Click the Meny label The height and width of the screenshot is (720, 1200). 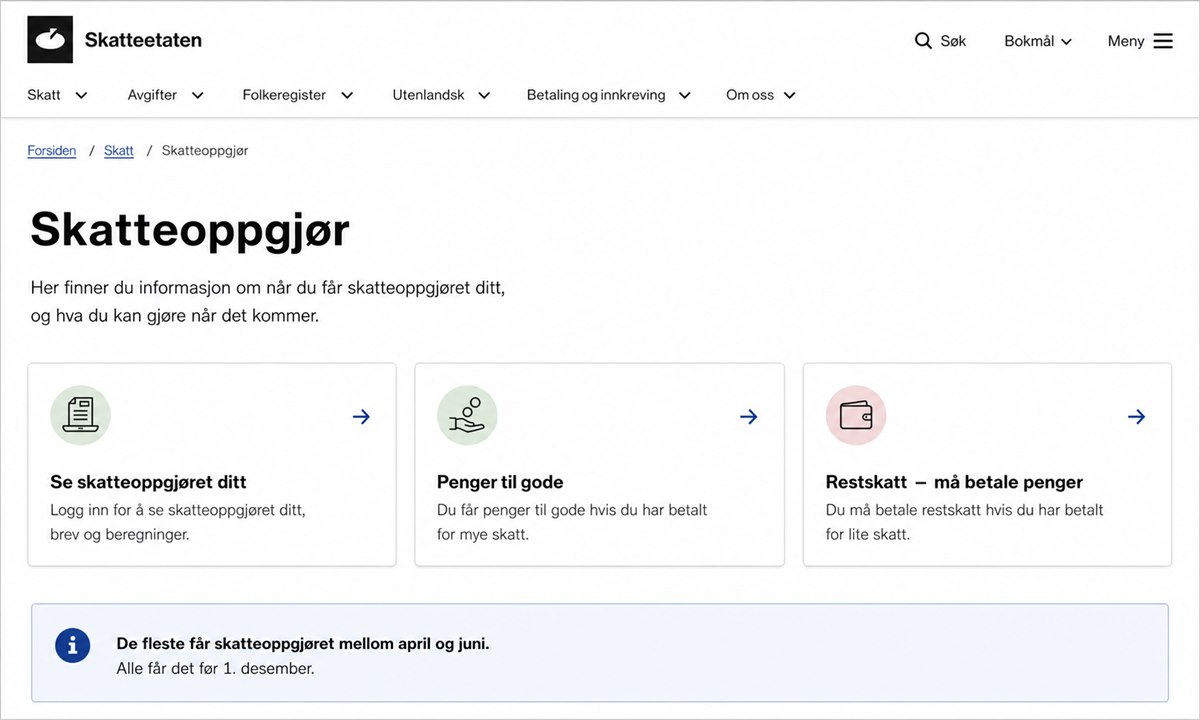[1126, 41]
